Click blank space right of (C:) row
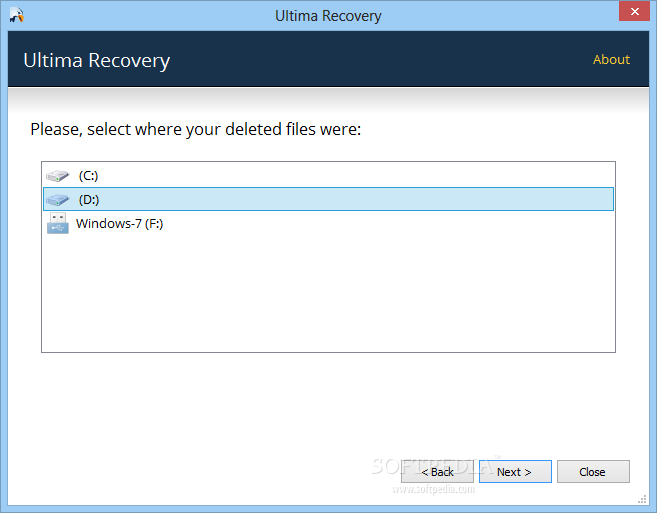 (x=356, y=176)
